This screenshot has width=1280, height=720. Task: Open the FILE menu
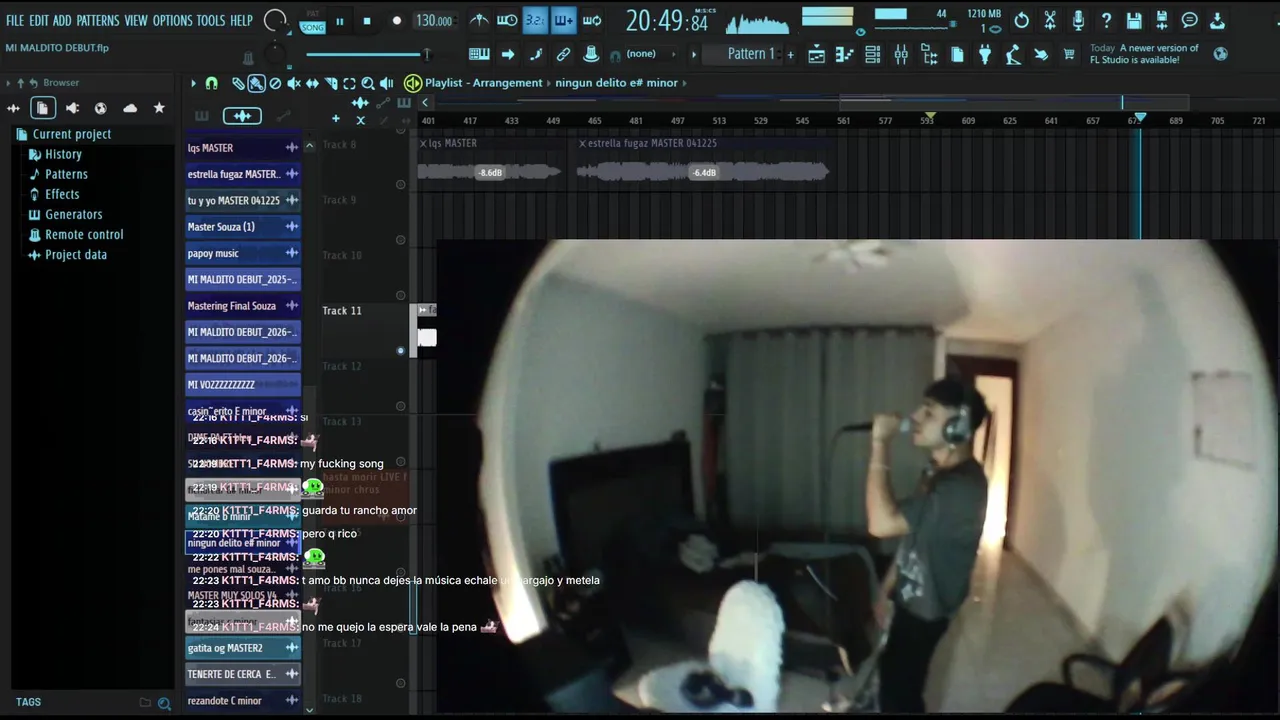(14, 20)
